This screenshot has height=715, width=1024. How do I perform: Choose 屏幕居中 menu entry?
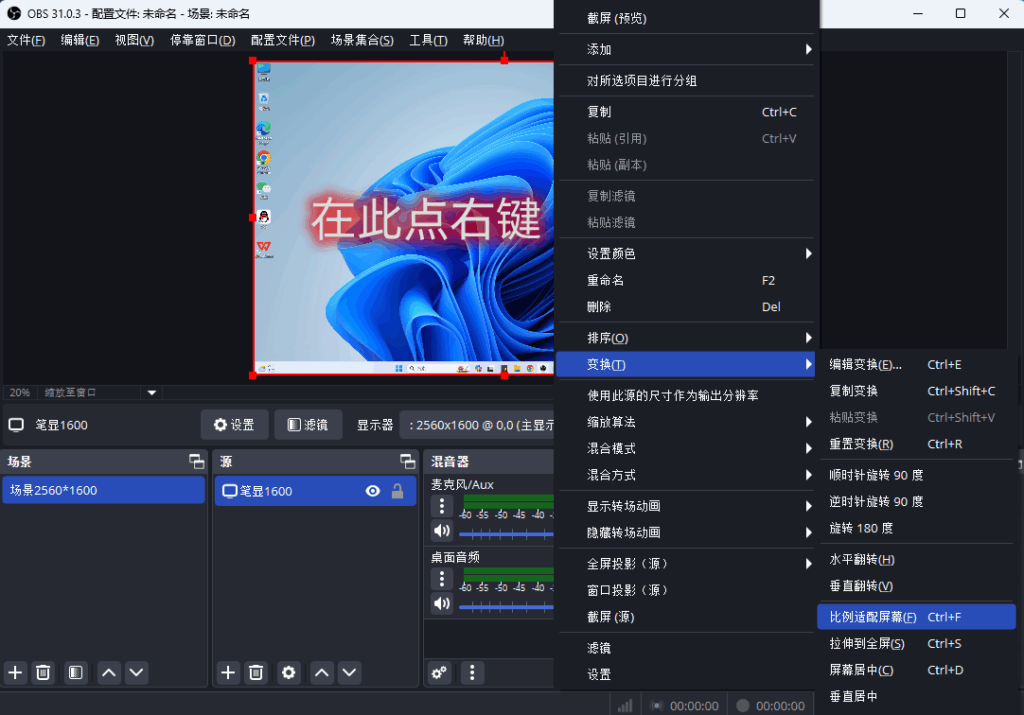tap(916, 671)
